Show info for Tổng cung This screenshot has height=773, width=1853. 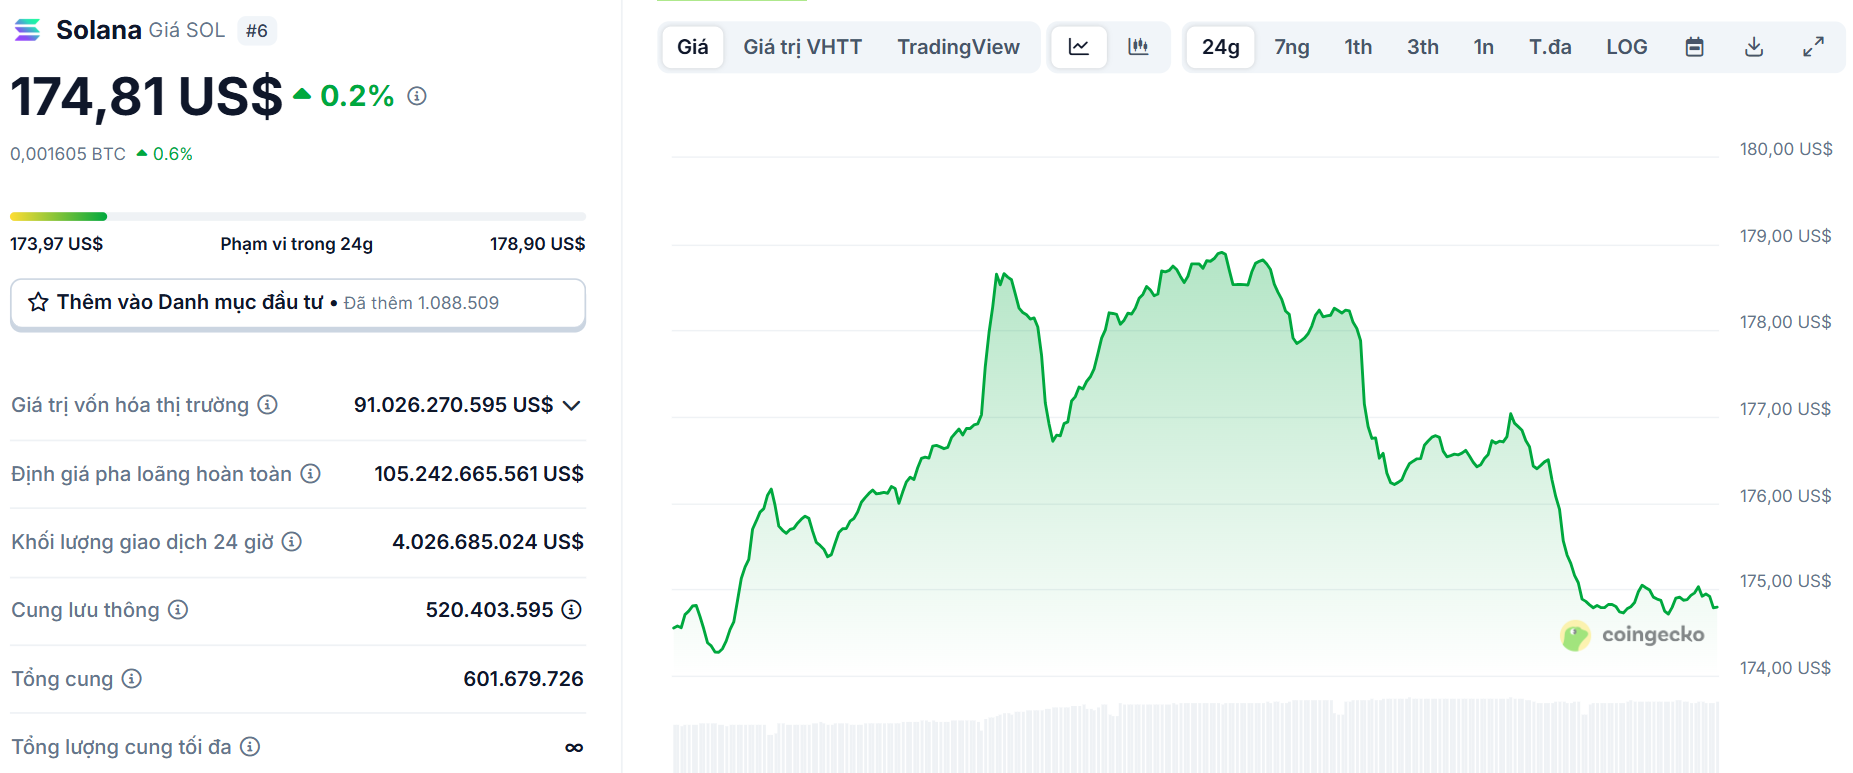(132, 678)
